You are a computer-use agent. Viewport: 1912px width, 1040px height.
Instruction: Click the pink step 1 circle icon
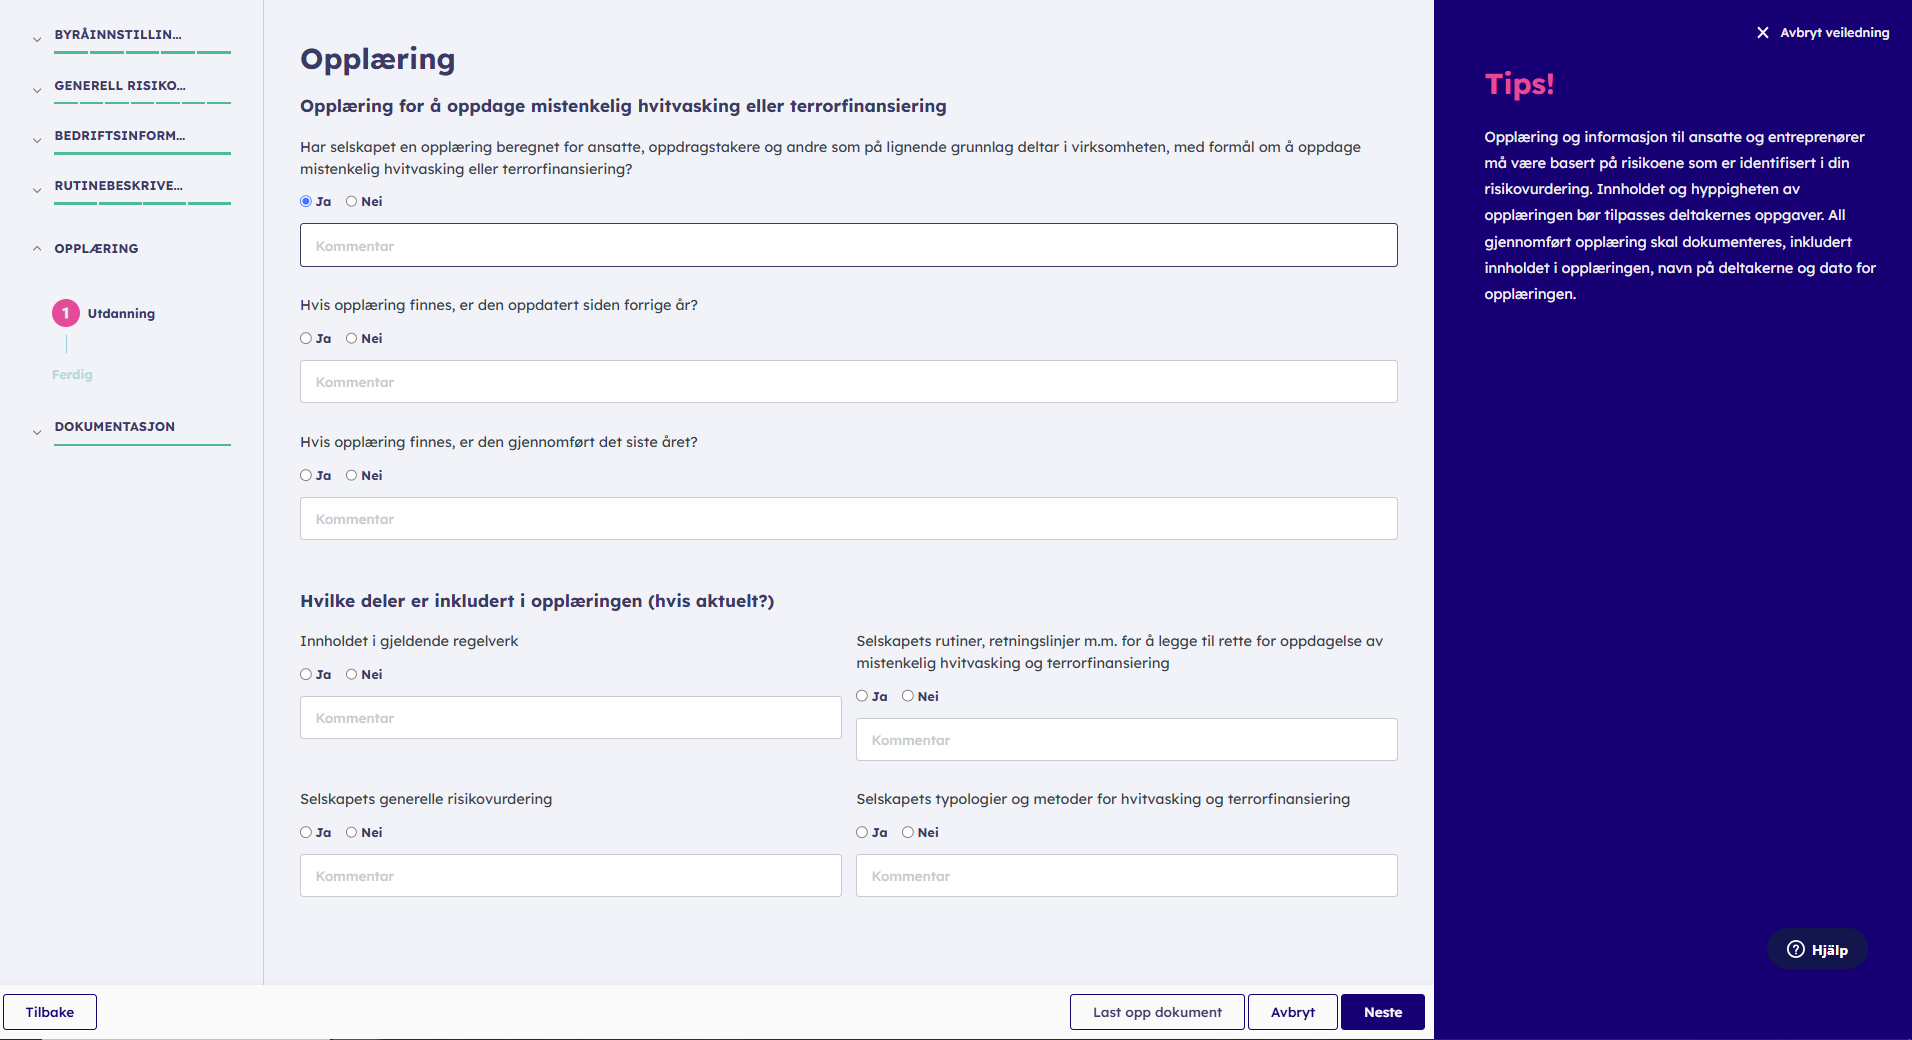coord(66,313)
